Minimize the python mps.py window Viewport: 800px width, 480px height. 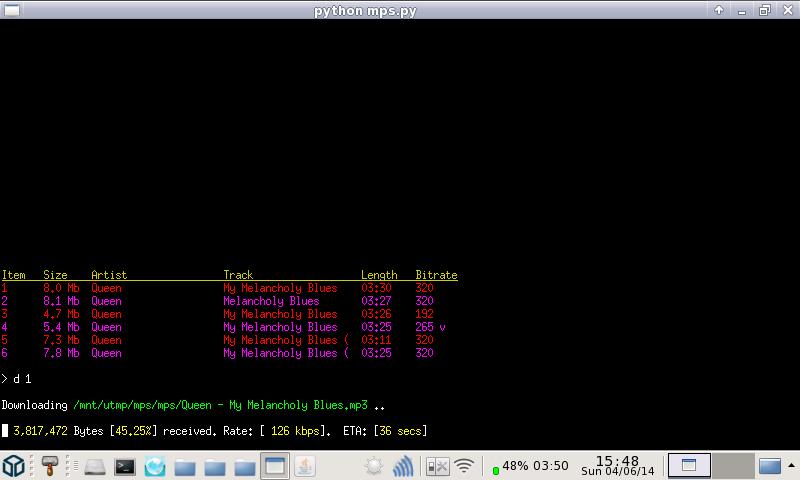pos(741,10)
